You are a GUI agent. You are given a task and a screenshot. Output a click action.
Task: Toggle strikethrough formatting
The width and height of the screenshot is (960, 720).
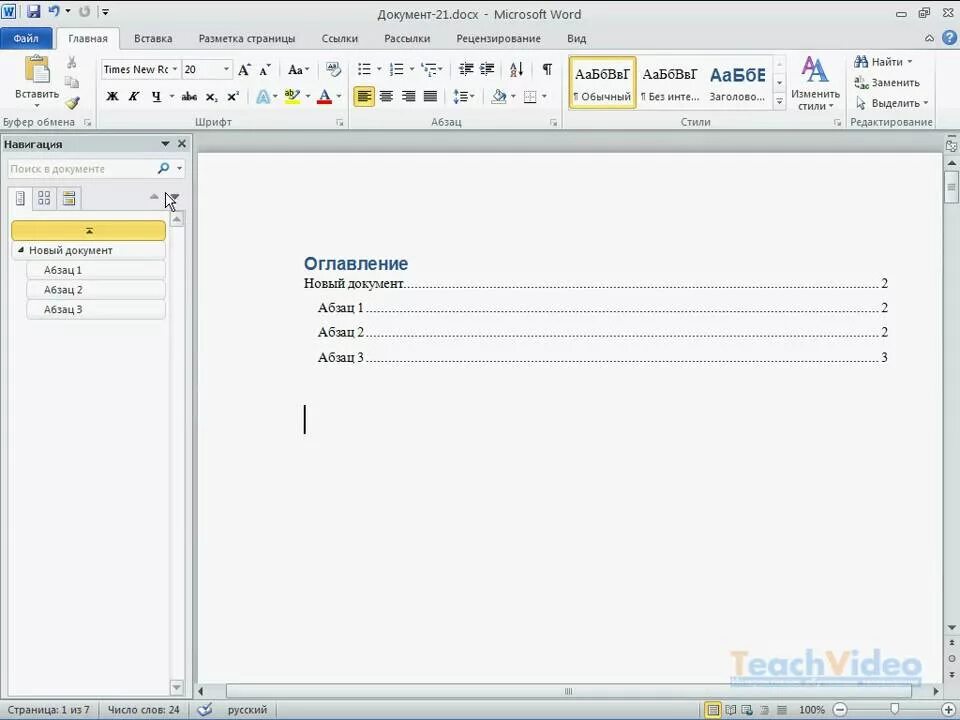189,97
